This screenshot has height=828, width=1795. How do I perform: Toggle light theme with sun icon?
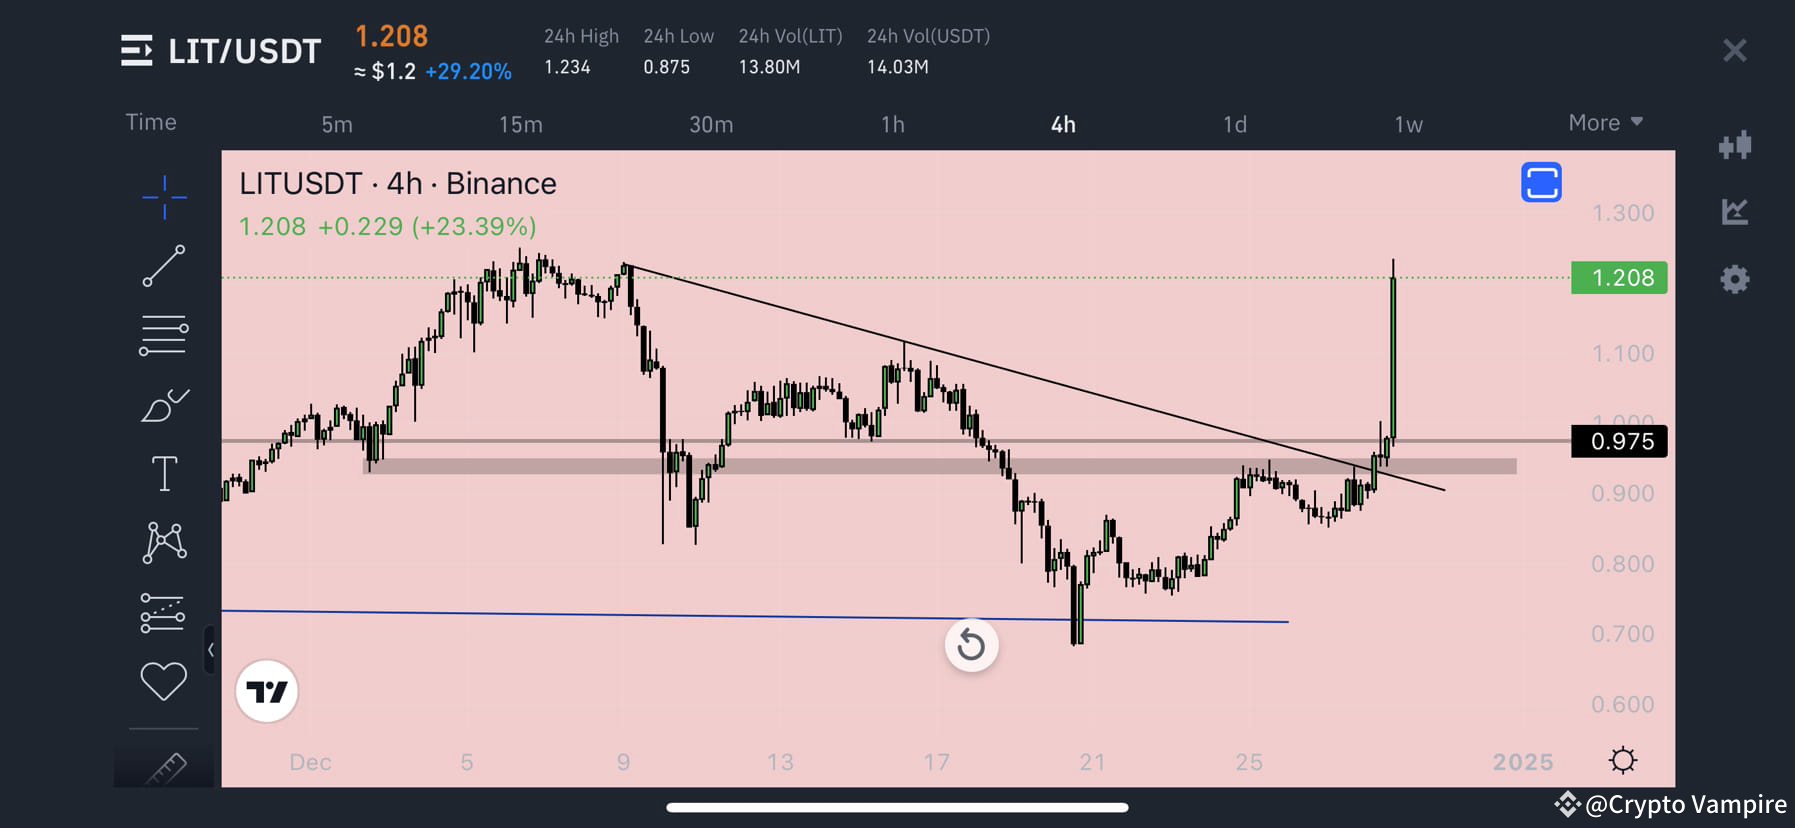[x=1623, y=760]
